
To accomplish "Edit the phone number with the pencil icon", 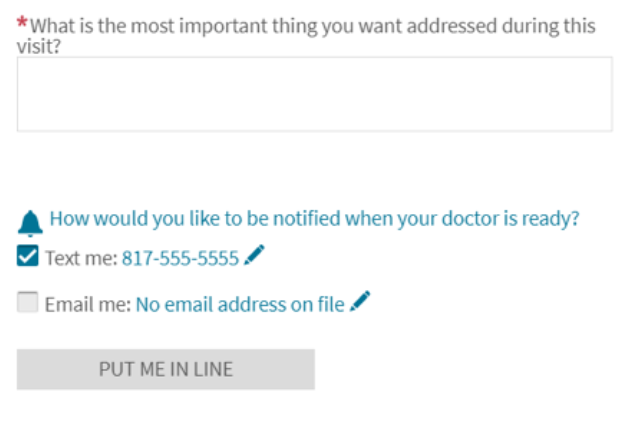I will click(254, 257).
